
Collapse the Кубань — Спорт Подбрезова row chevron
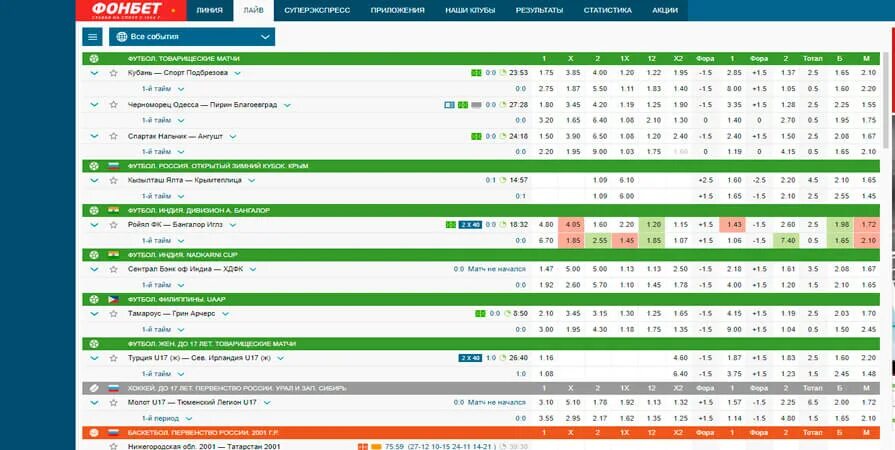(x=94, y=73)
